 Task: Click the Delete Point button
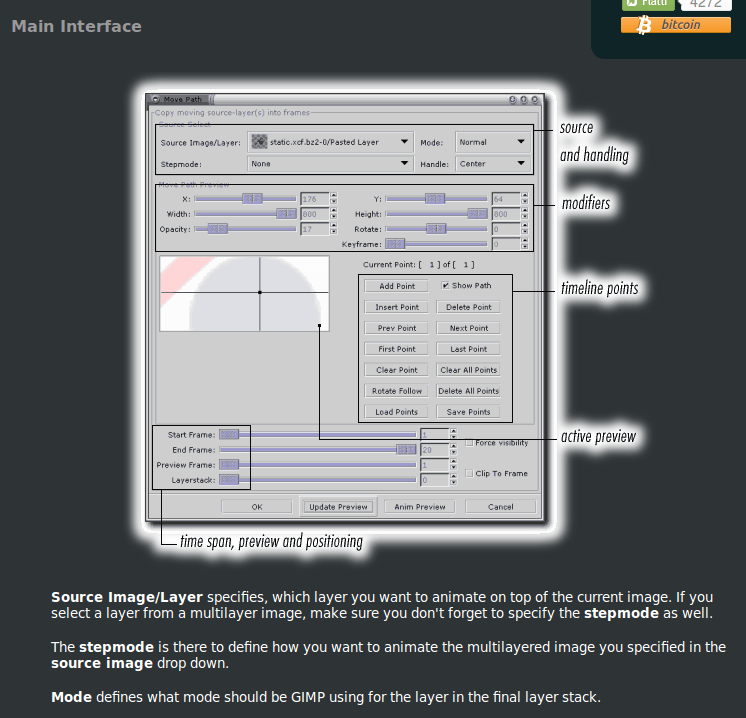click(x=469, y=307)
